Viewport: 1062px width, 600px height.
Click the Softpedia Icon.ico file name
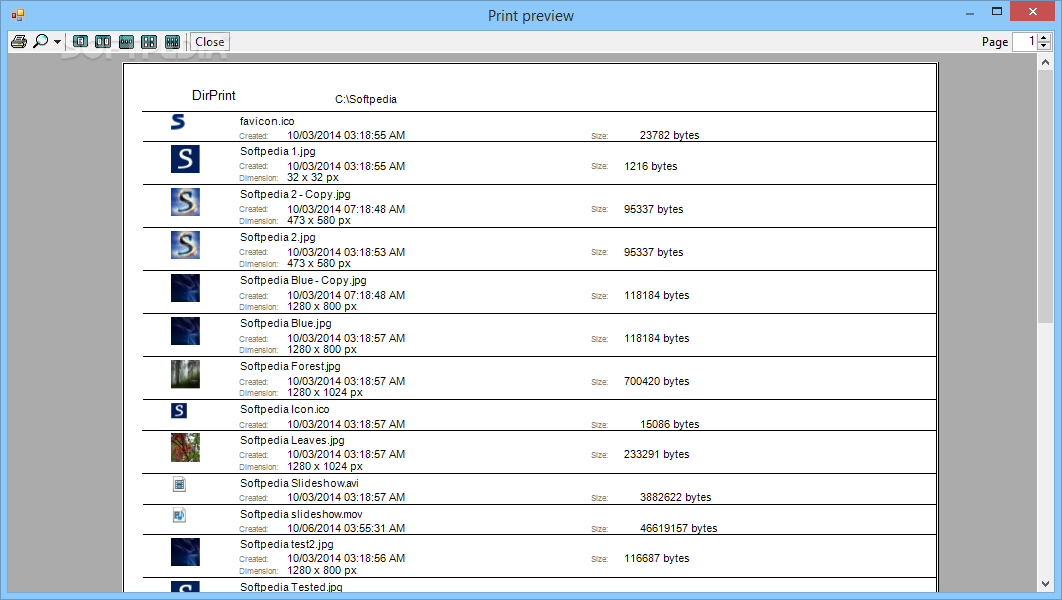click(284, 409)
